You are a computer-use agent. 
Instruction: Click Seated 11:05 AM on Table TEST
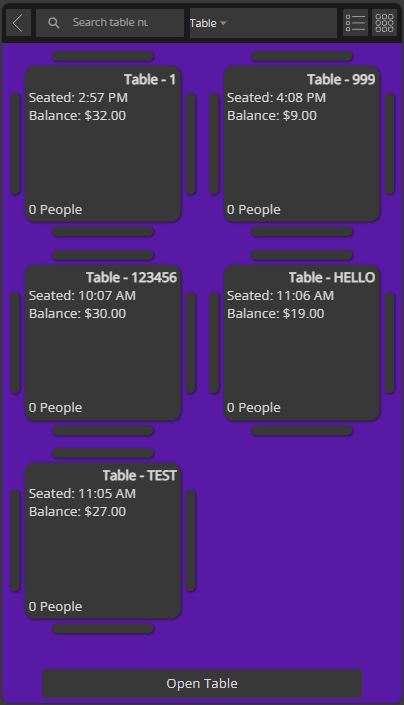(82, 494)
